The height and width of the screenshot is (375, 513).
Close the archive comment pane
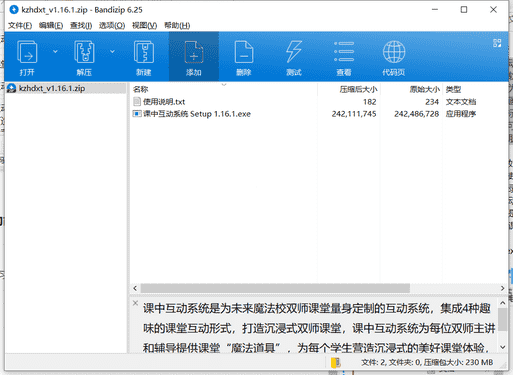pyautogui.click(x=135, y=303)
